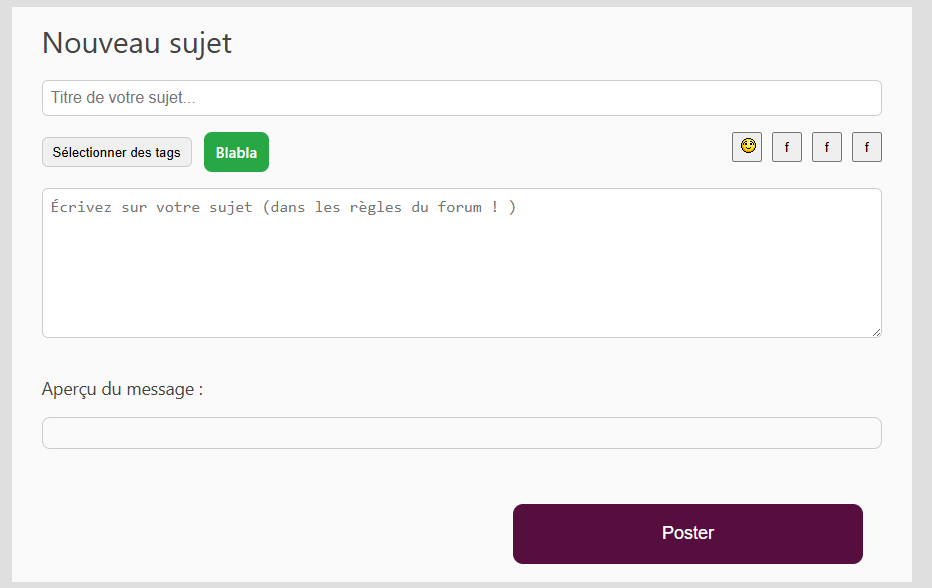Click the first "f" button beside the smiley

click(x=787, y=147)
